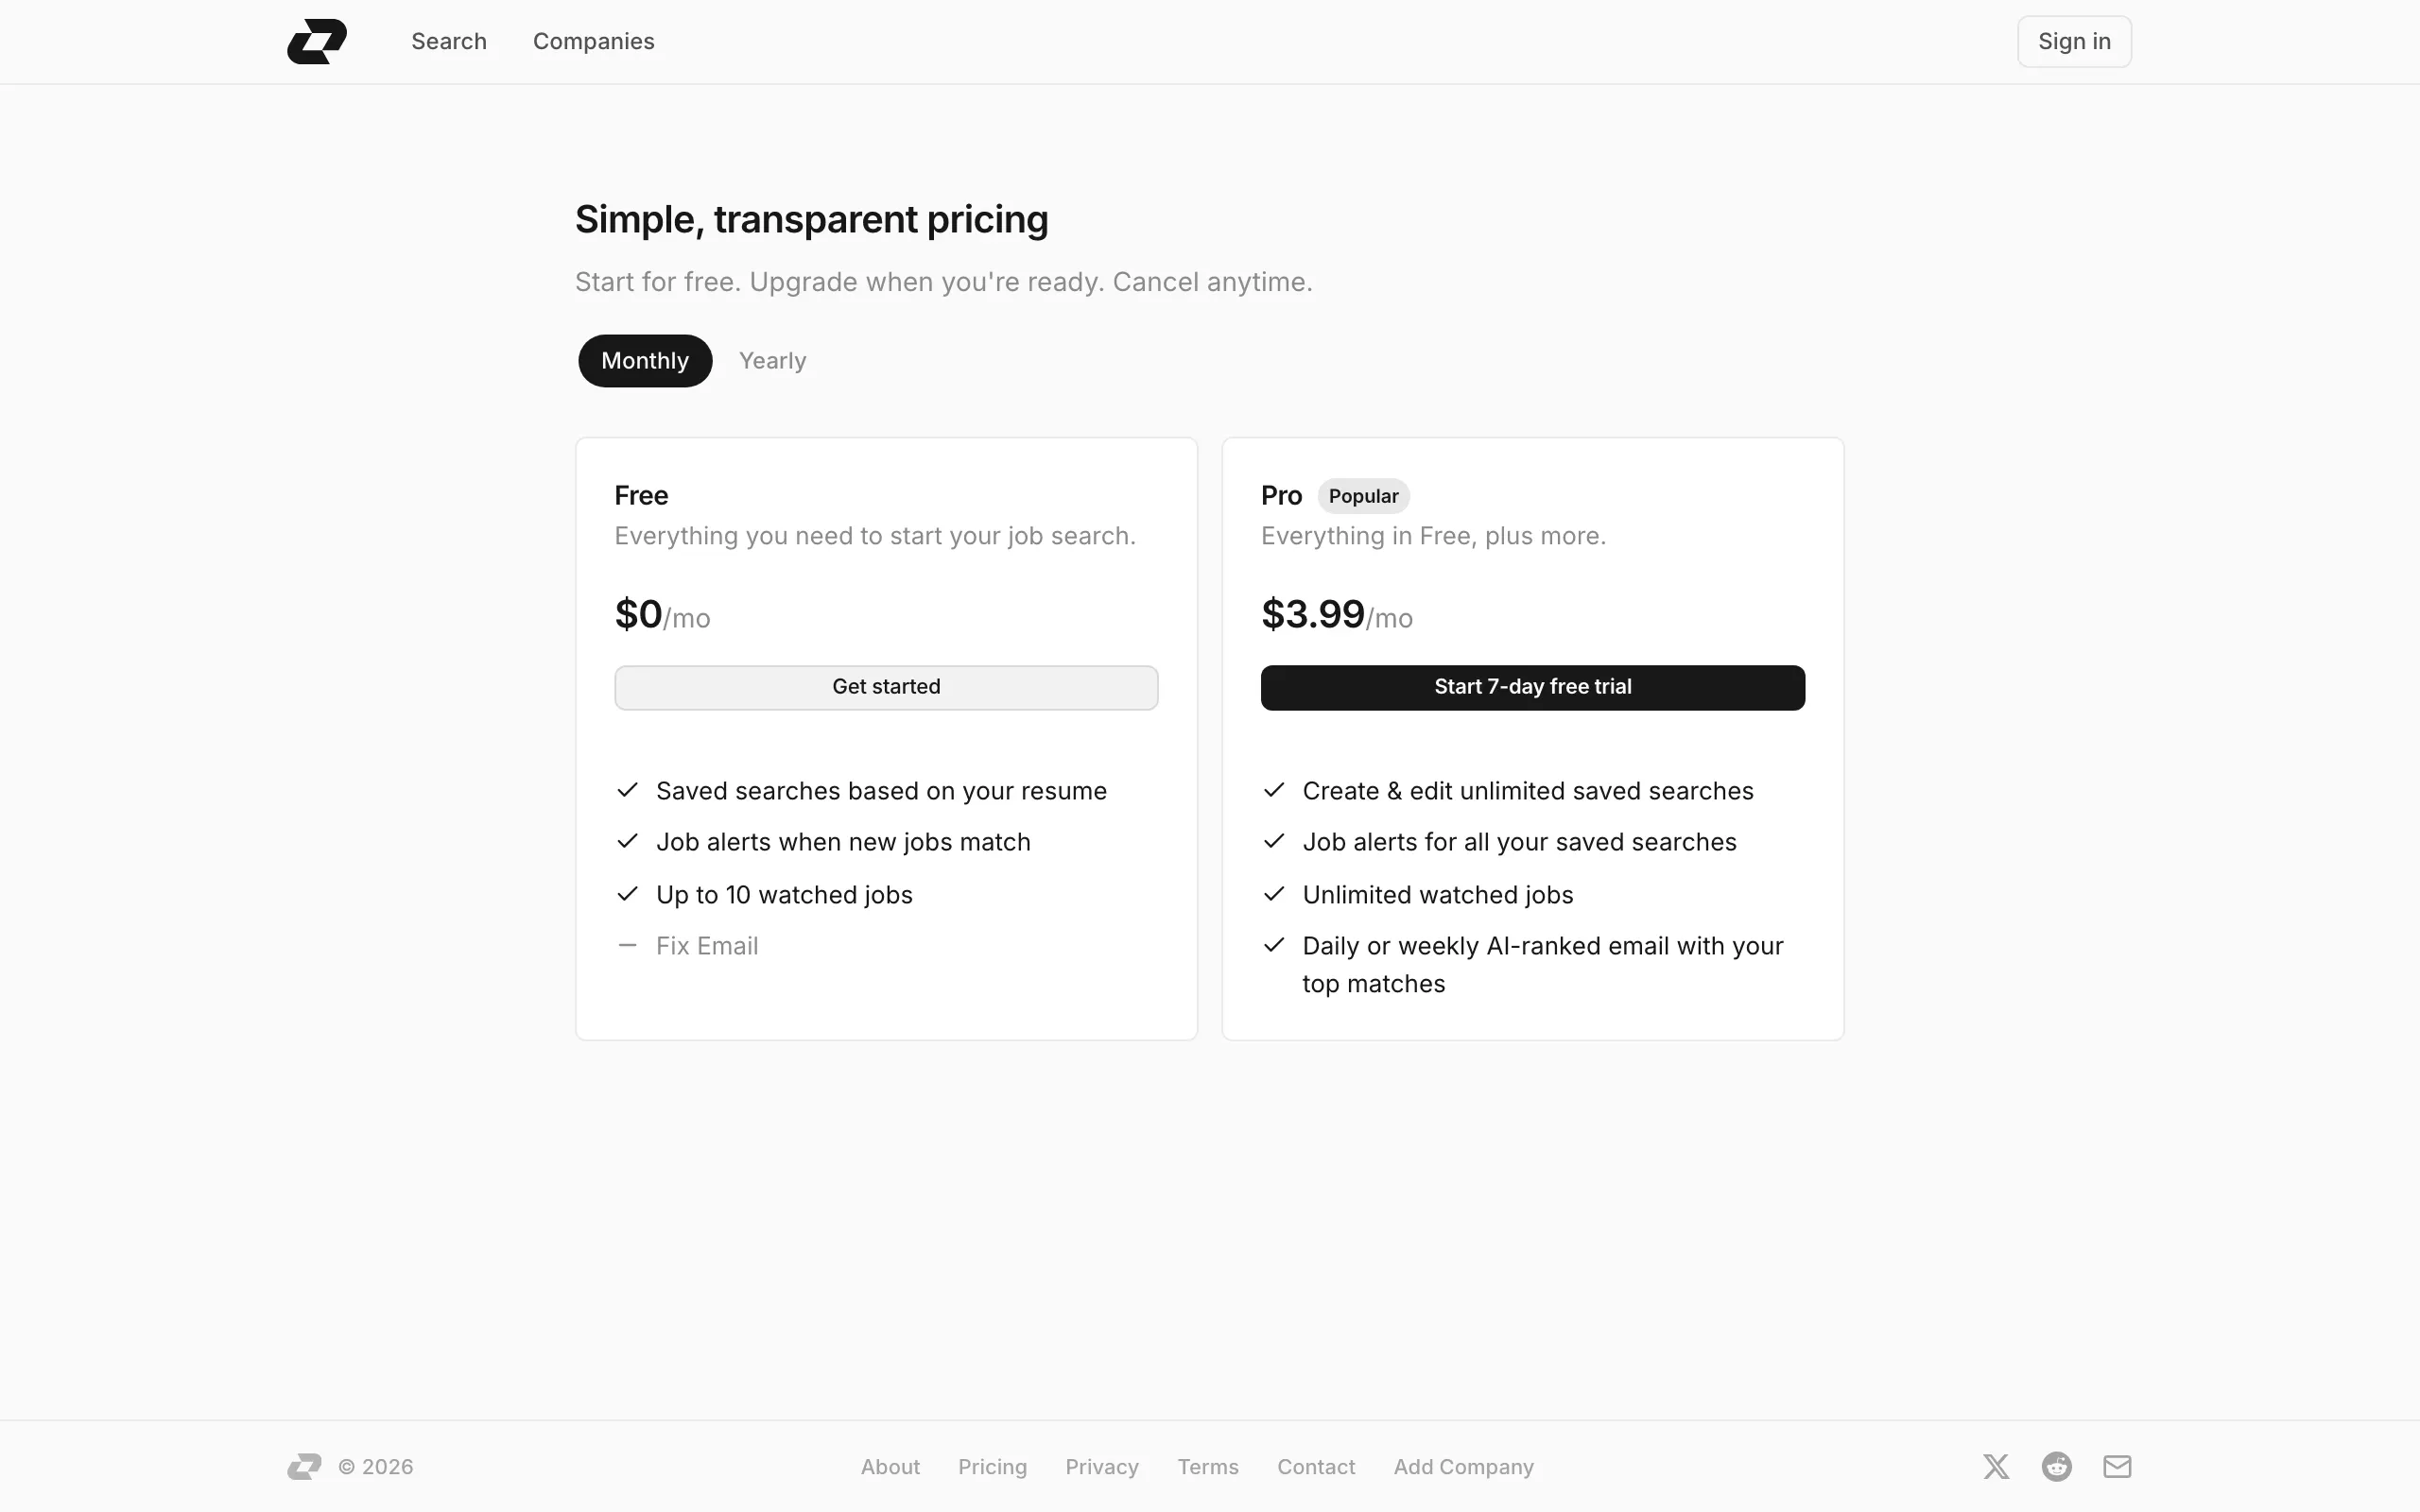Screen dimensions: 2420x1512
Task: Open the About footer link
Action: (x=890, y=1466)
